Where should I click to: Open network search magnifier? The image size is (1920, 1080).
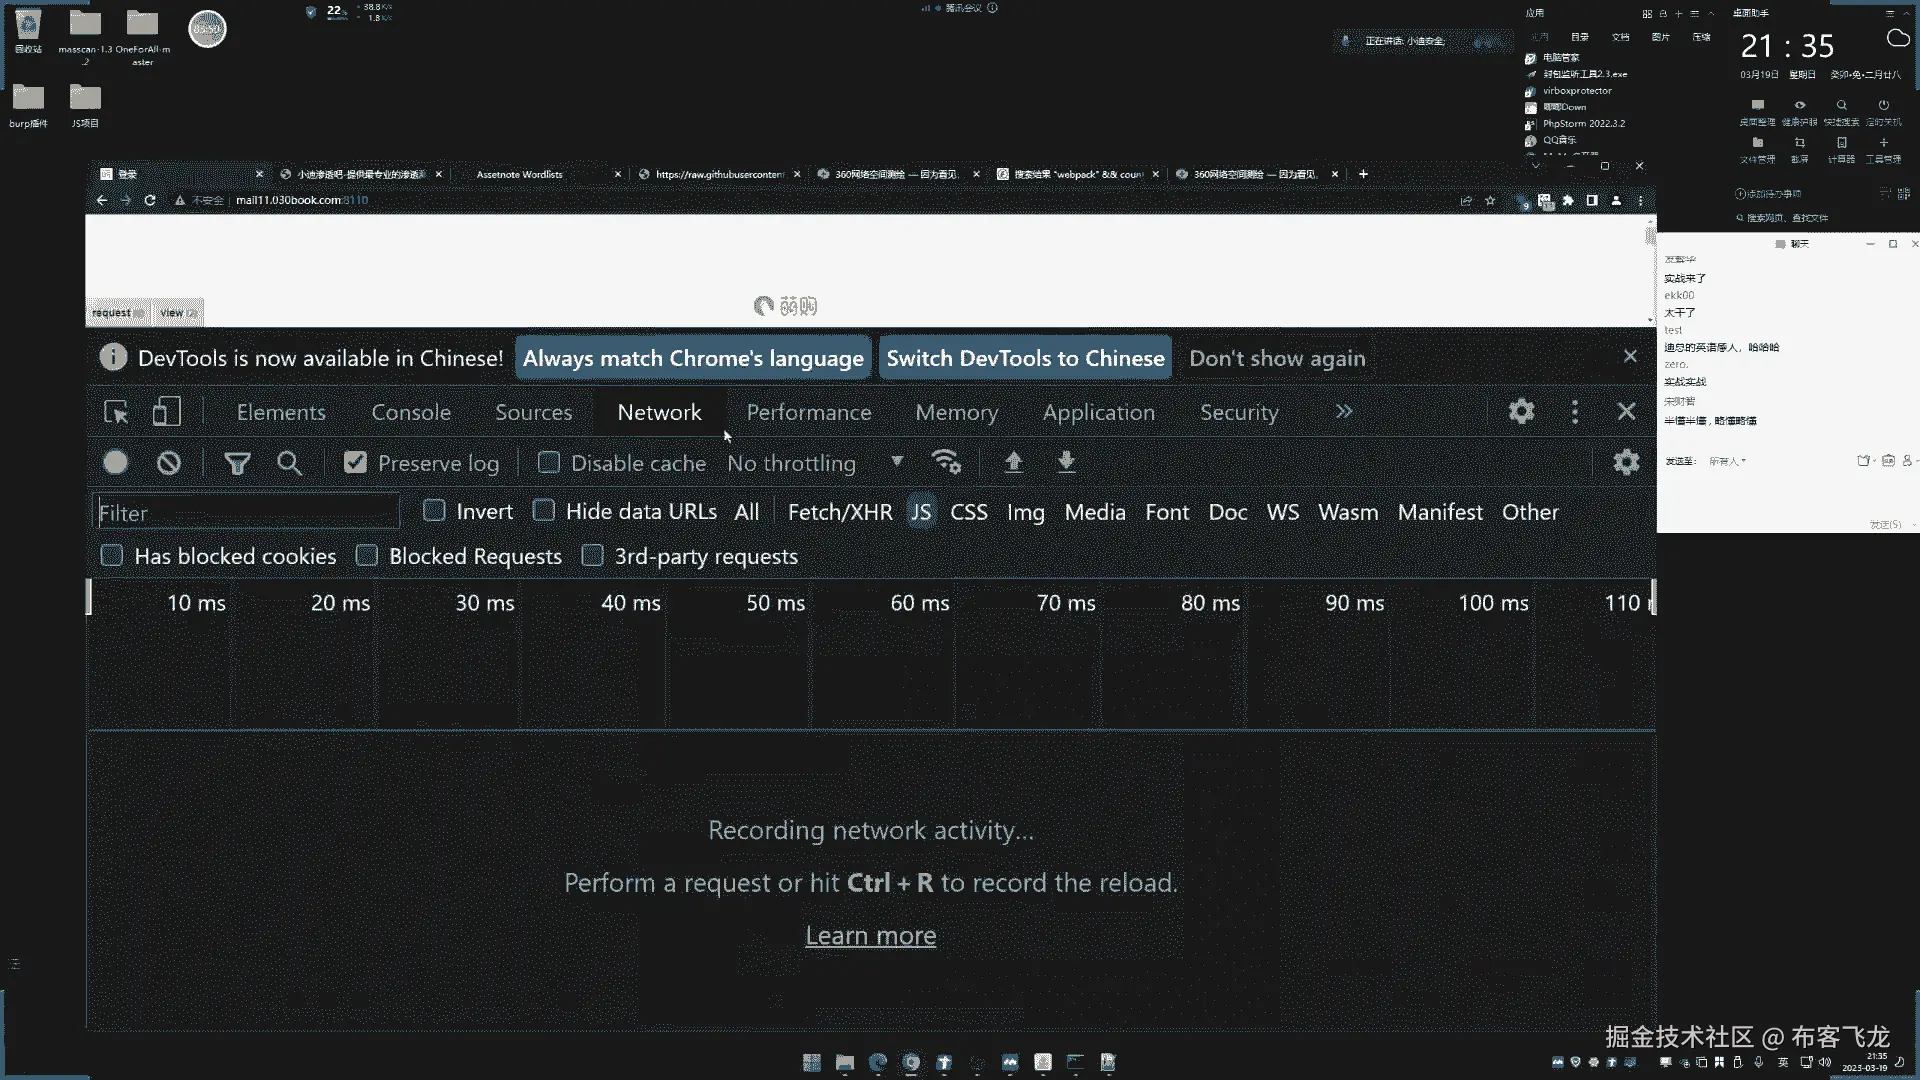289,463
